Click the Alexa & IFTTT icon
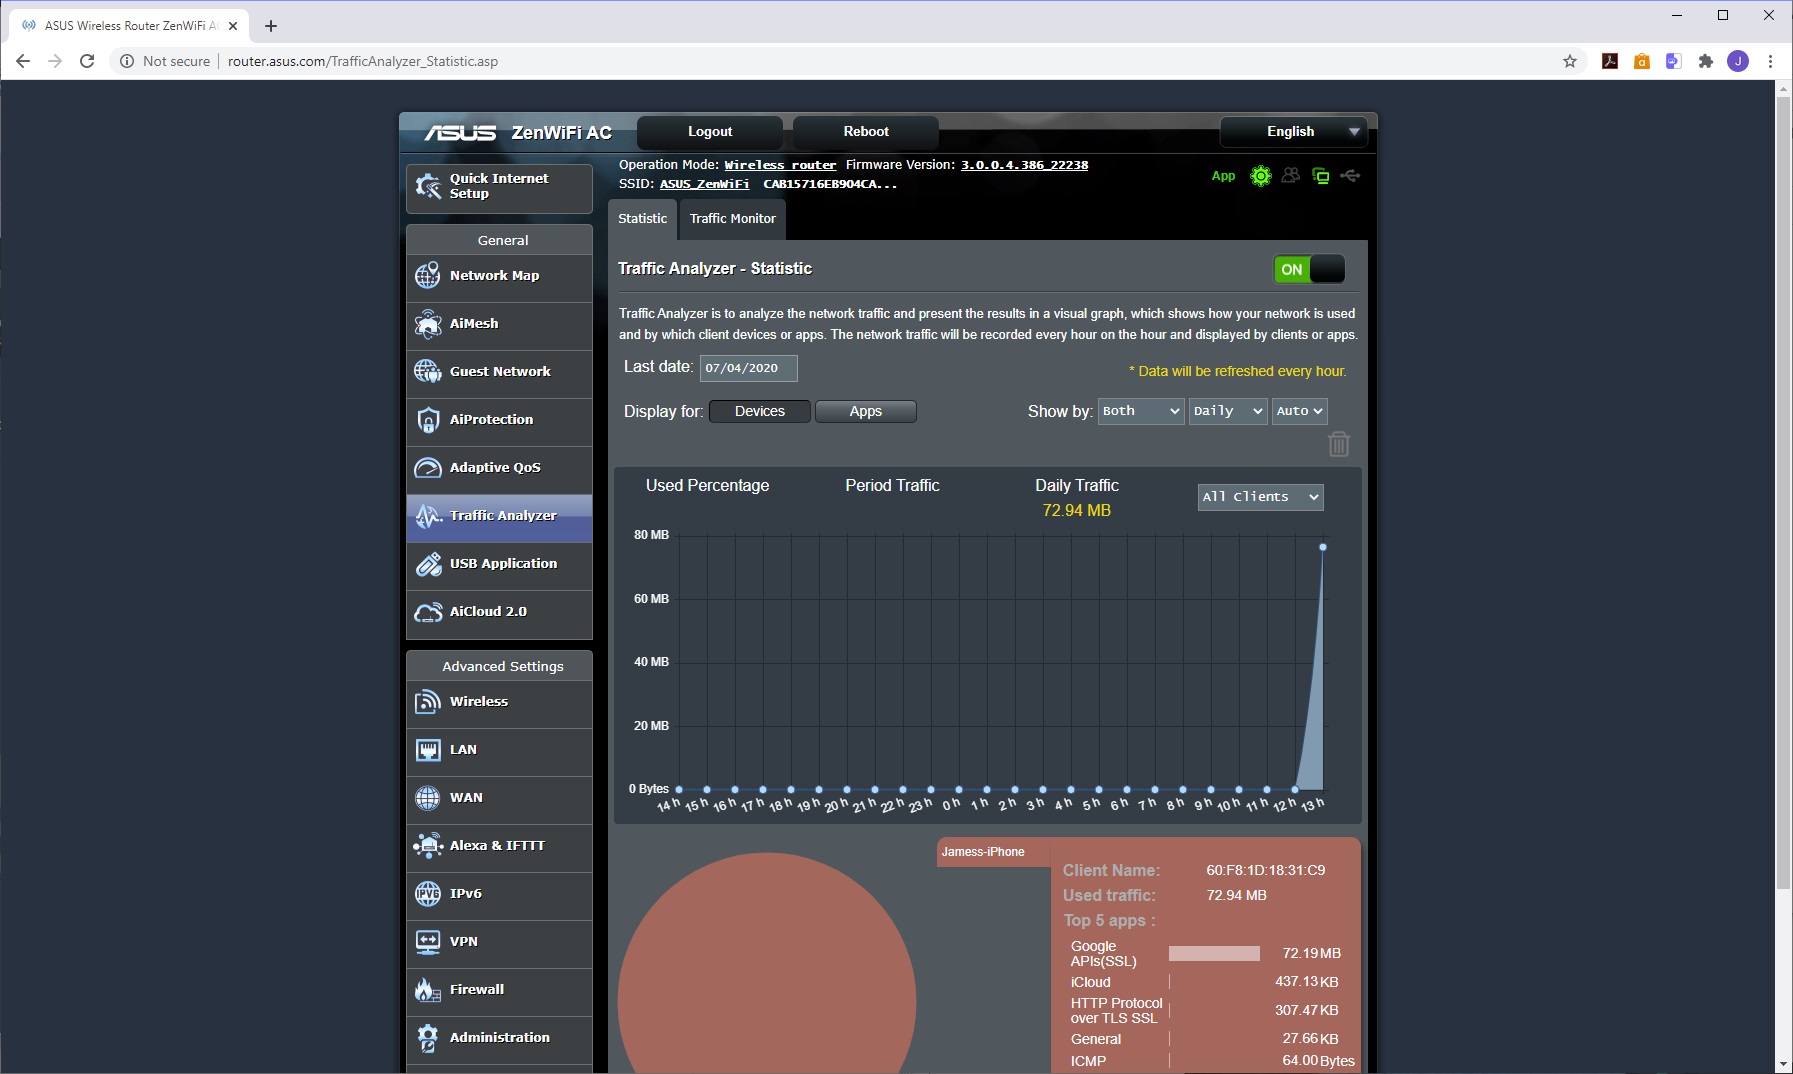1793x1074 pixels. 428,845
